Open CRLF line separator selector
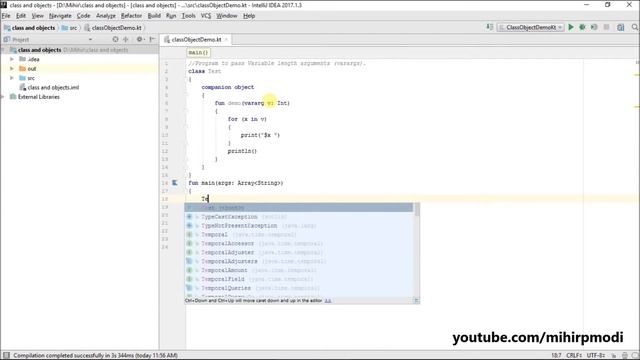The height and width of the screenshot is (360, 640). coord(574,356)
